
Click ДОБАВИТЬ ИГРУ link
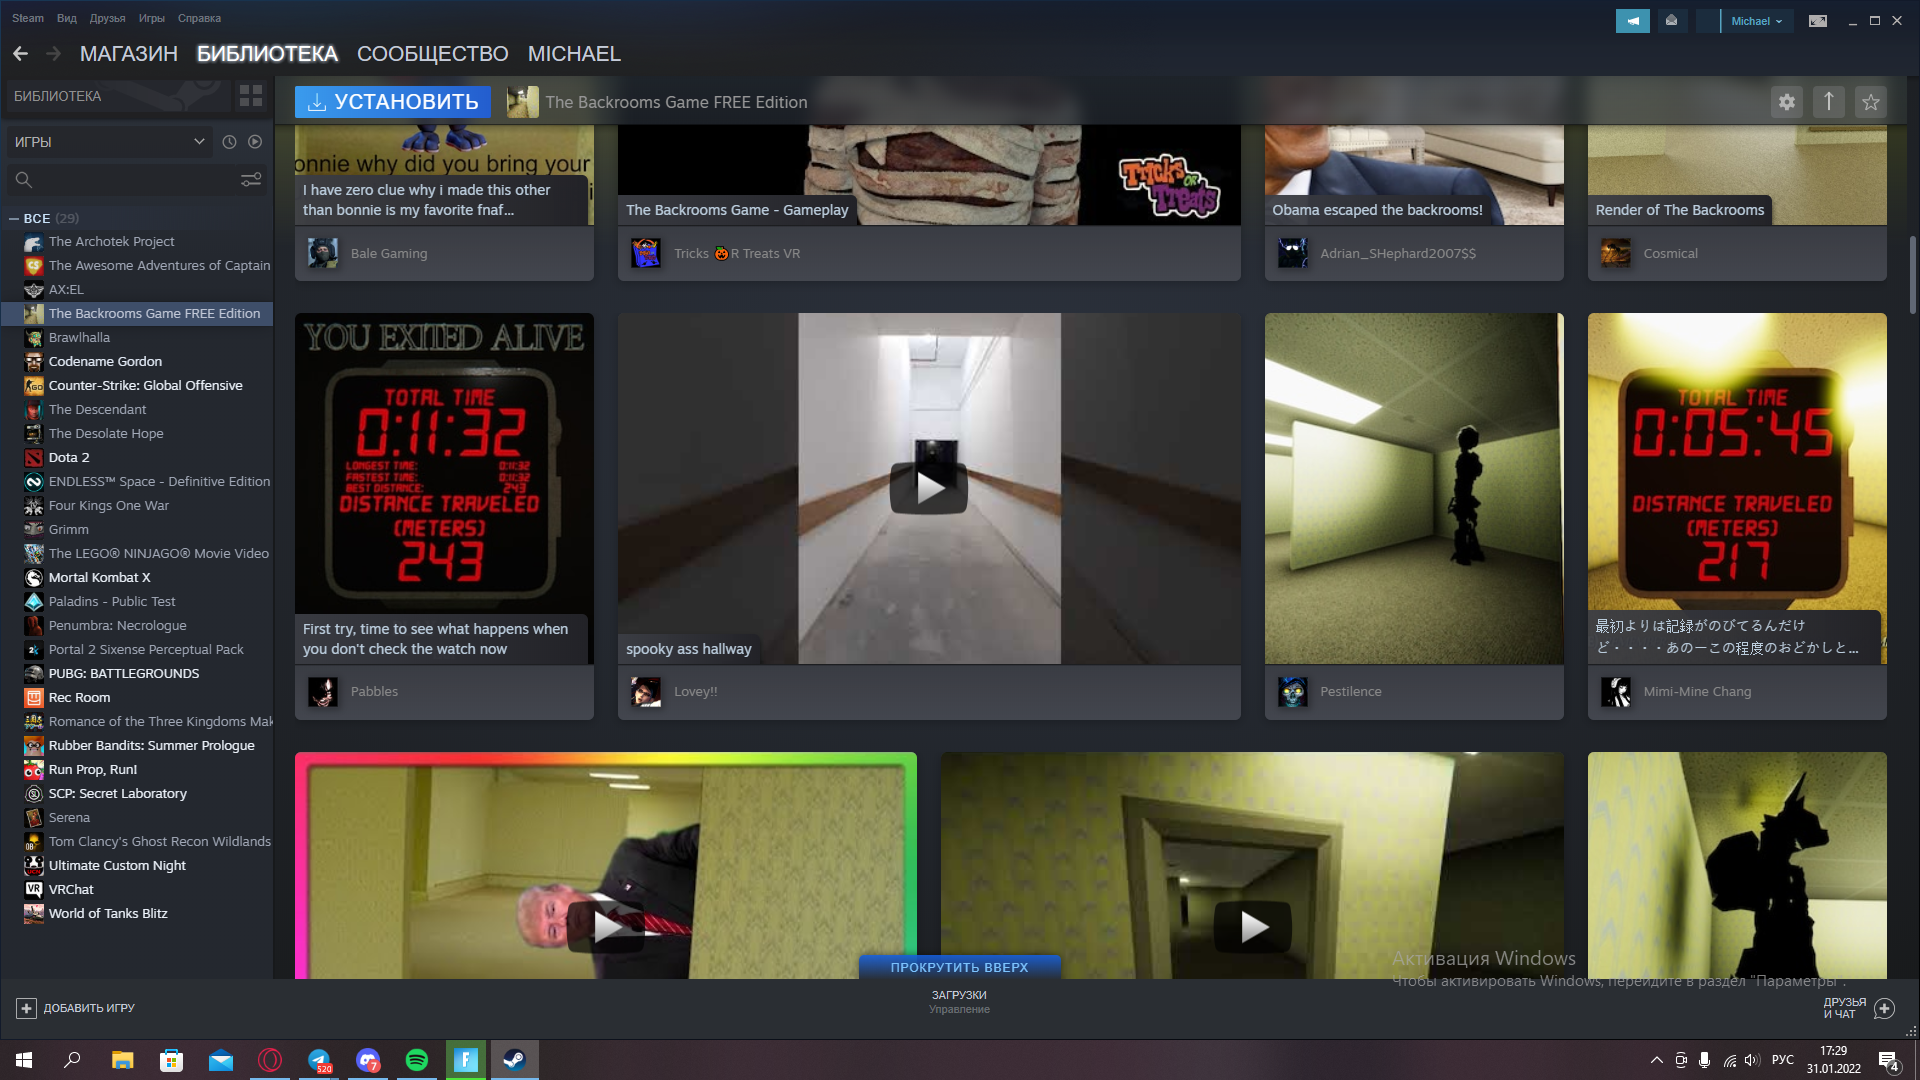[x=89, y=1008]
